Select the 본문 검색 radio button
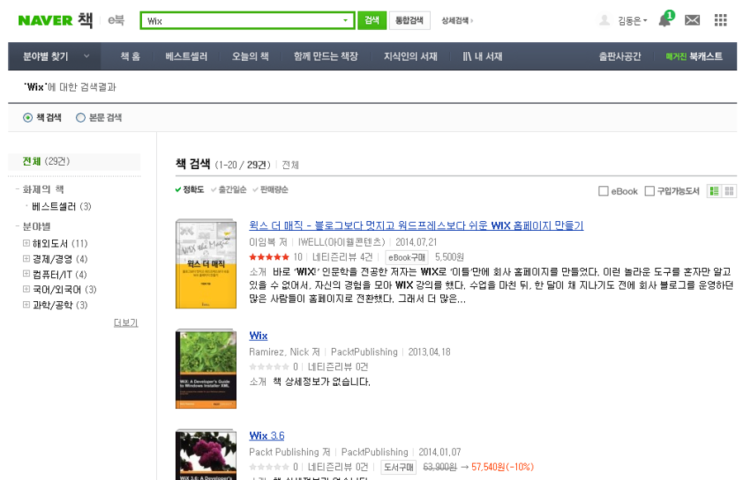 click(x=81, y=118)
